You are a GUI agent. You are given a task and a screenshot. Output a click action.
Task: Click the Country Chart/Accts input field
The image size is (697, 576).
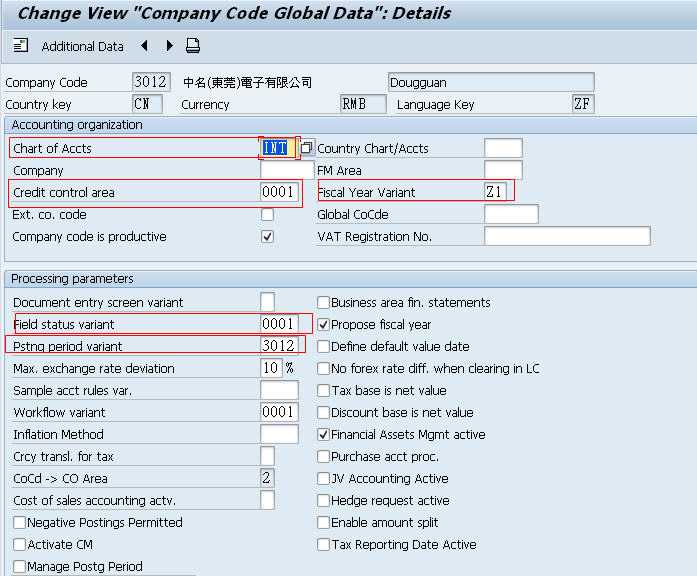click(x=503, y=148)
